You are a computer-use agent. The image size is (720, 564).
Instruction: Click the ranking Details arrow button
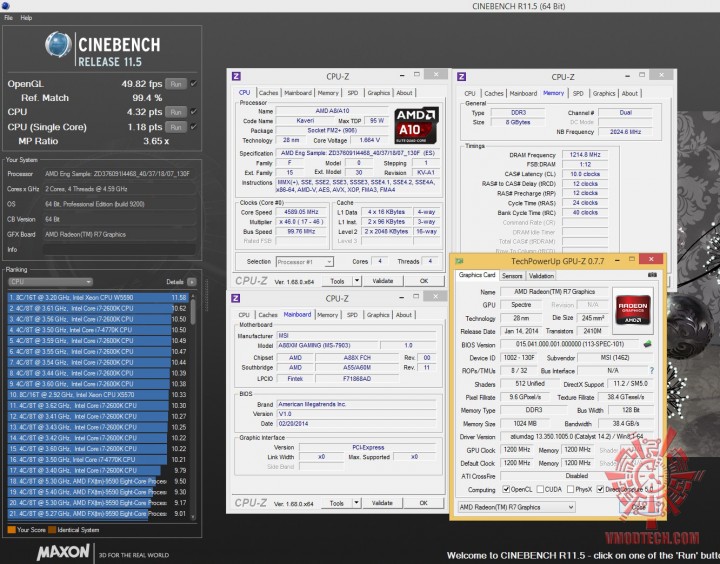coord(192,282)
